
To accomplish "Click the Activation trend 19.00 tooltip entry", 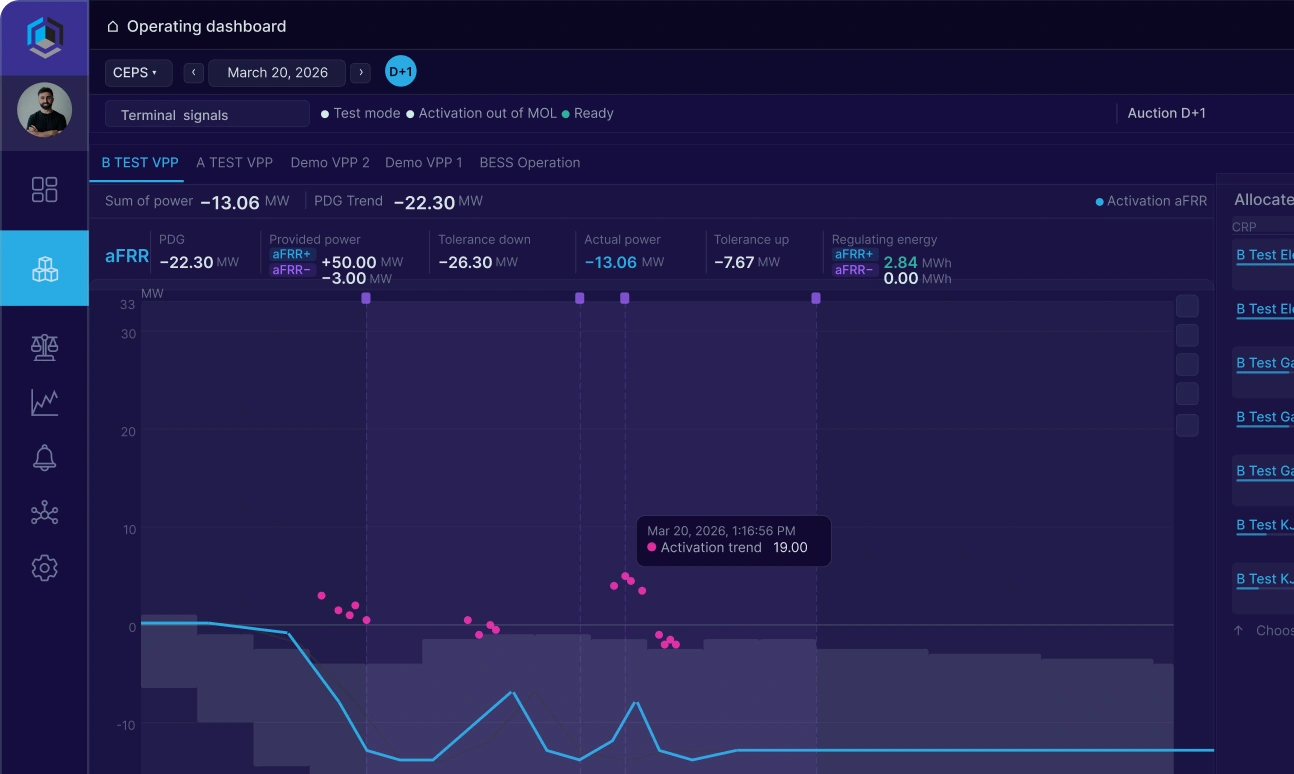I will point(727,548).
